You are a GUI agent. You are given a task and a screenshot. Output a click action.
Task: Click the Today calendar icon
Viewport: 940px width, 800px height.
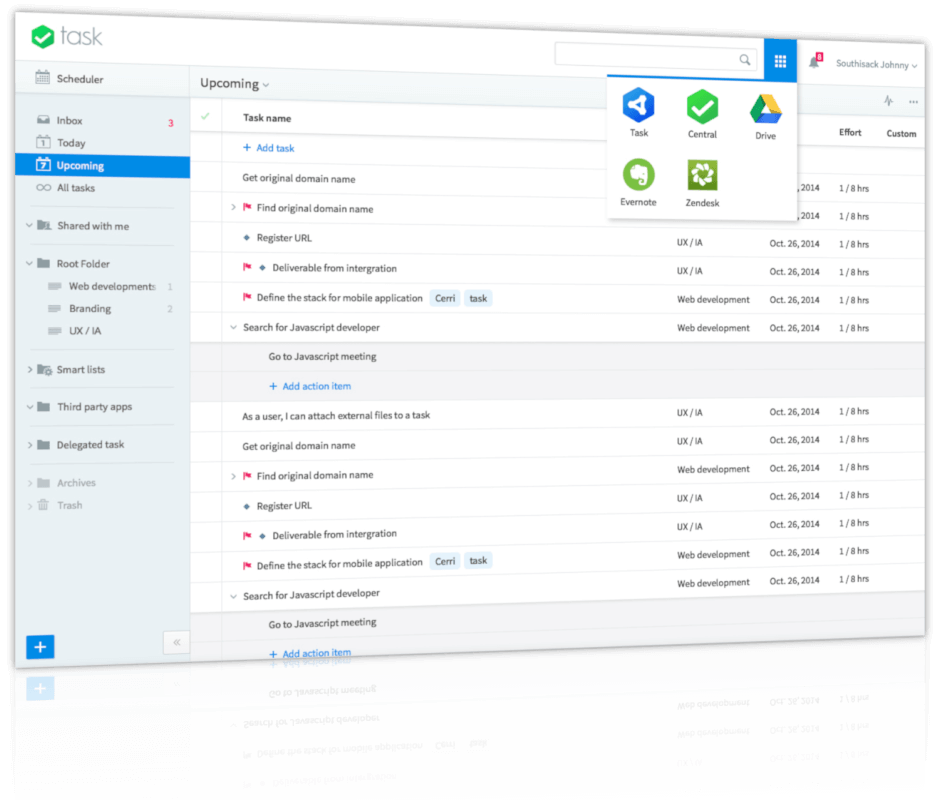click(x=43, y=142)
